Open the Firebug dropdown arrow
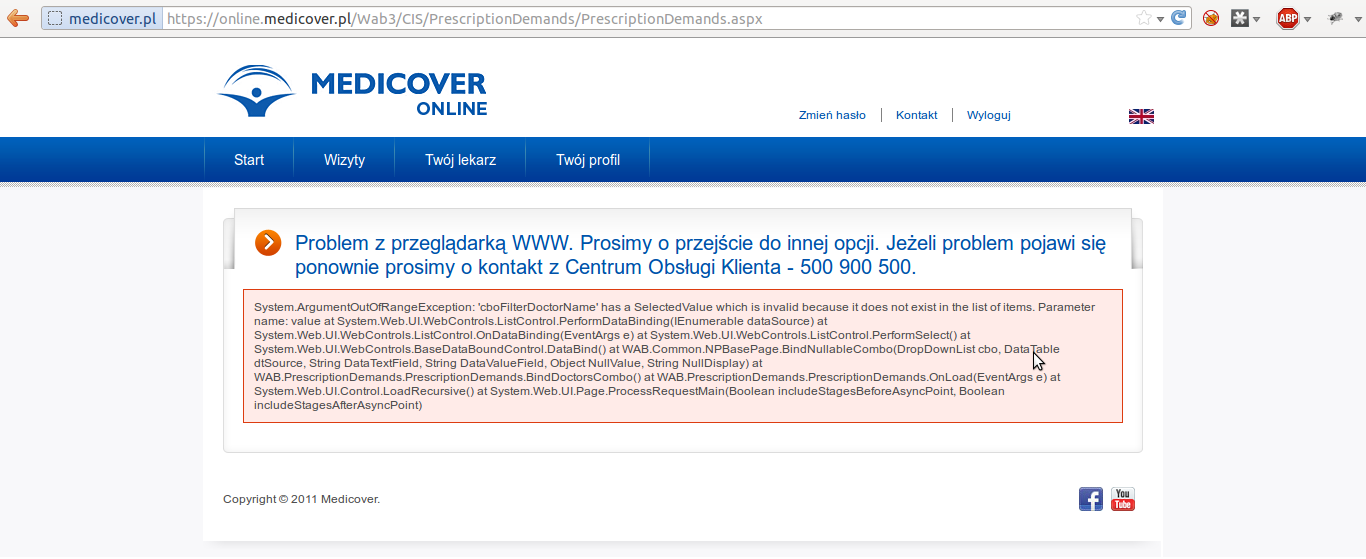 [x=1356, y=19]
